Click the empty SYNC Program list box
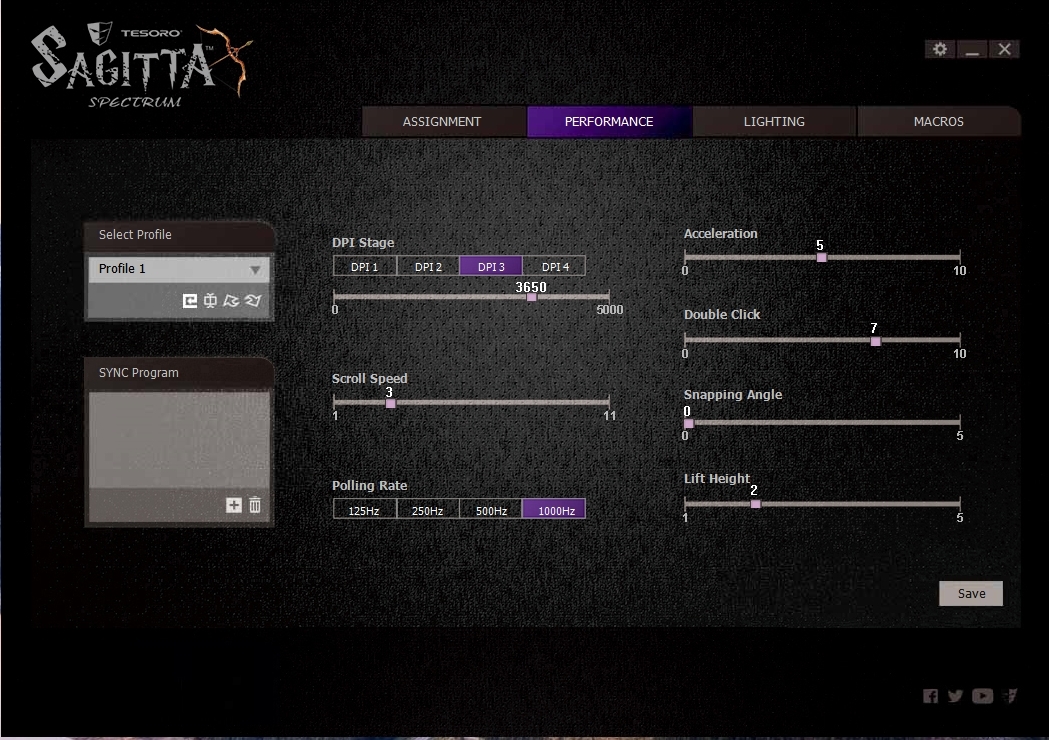The width and height of the screenshot is (1049, 740). pos(179,440)
